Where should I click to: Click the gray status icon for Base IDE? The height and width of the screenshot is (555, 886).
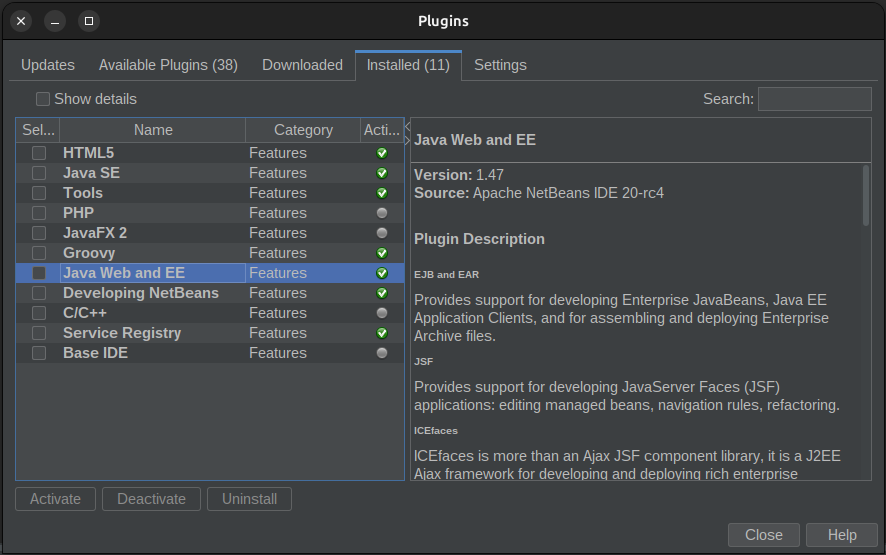381,353
